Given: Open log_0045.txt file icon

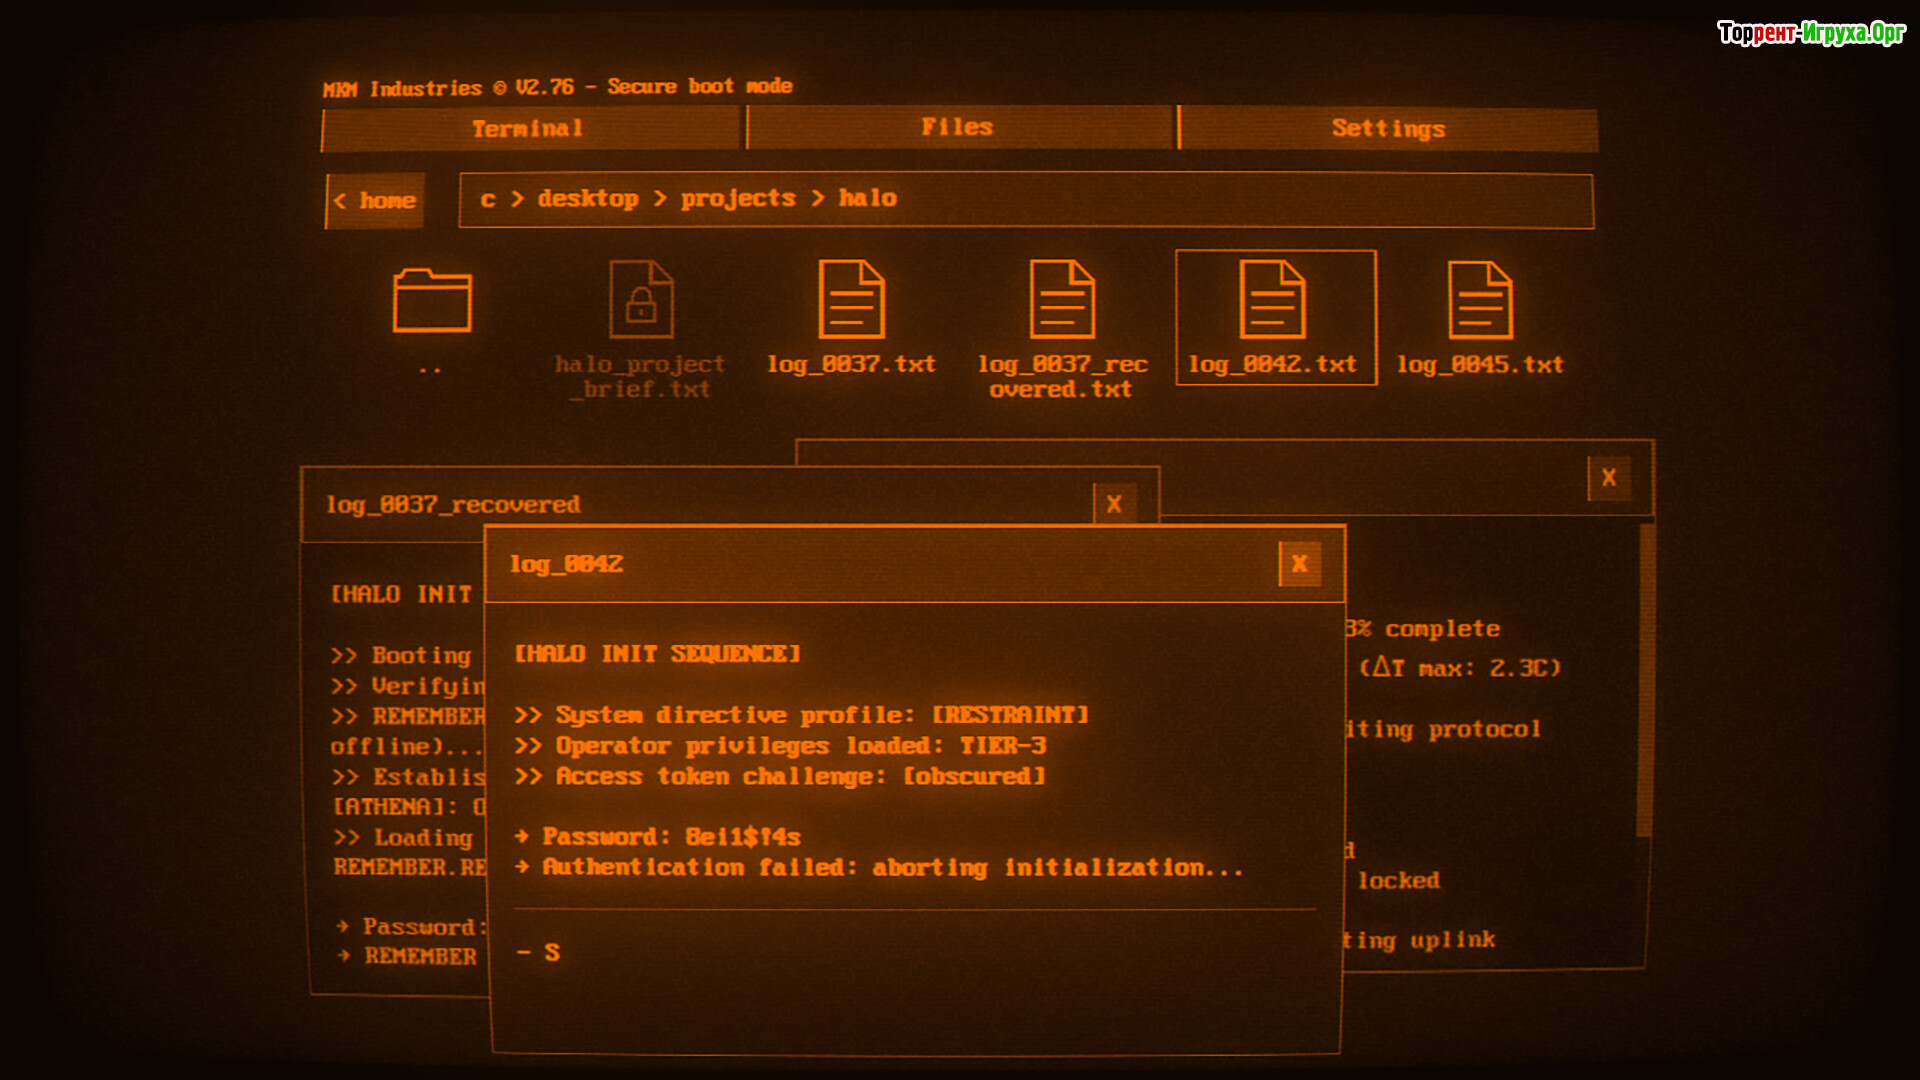Looking at the screenshot, I should pos(1480,300).
